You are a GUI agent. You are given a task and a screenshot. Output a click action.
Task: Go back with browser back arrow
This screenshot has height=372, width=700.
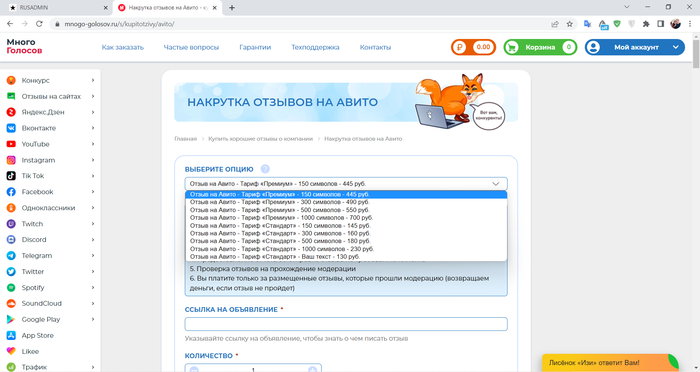(10, 24)
